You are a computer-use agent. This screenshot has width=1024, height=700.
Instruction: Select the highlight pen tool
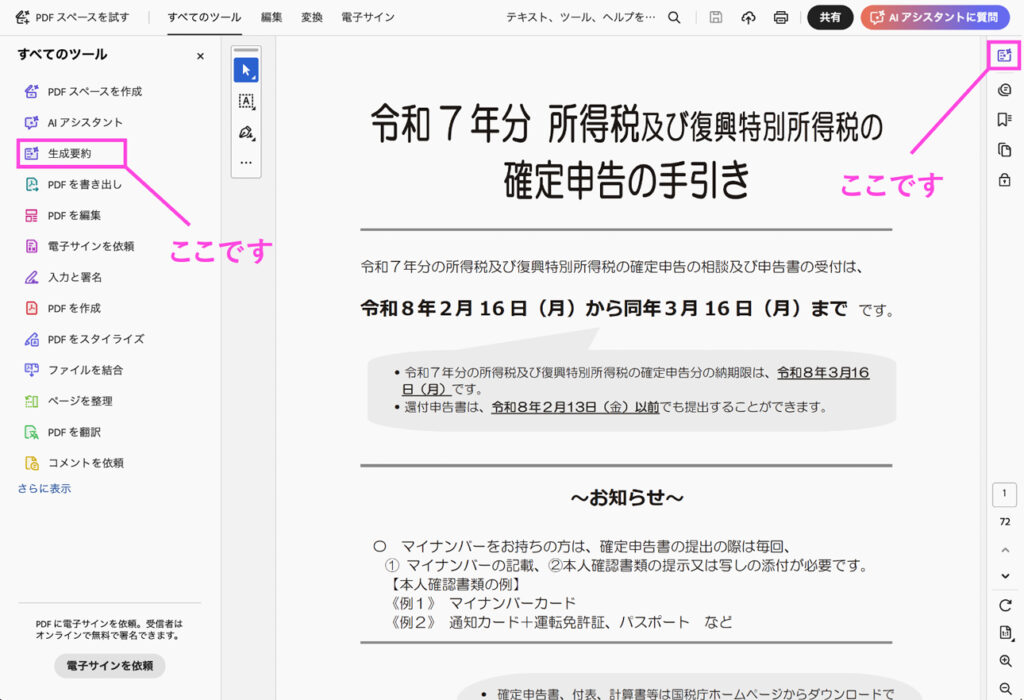click(x=246, y=133)
